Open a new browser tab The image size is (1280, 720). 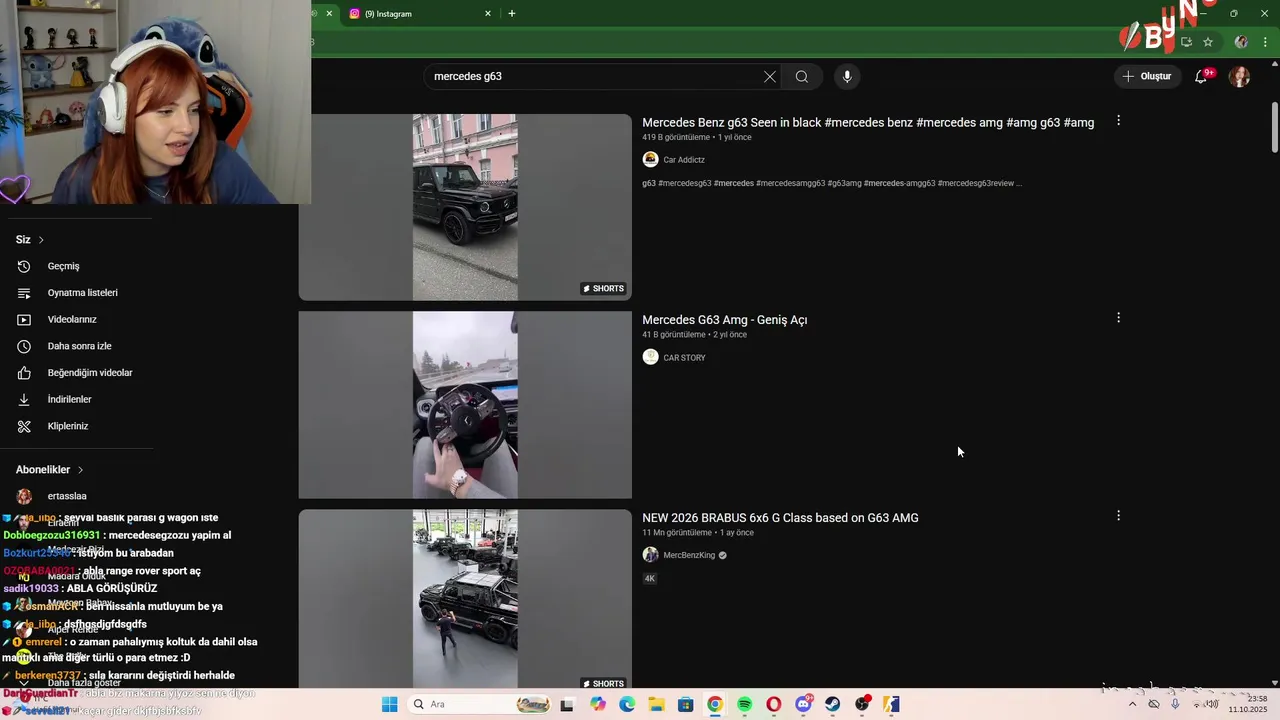[512, 14]
